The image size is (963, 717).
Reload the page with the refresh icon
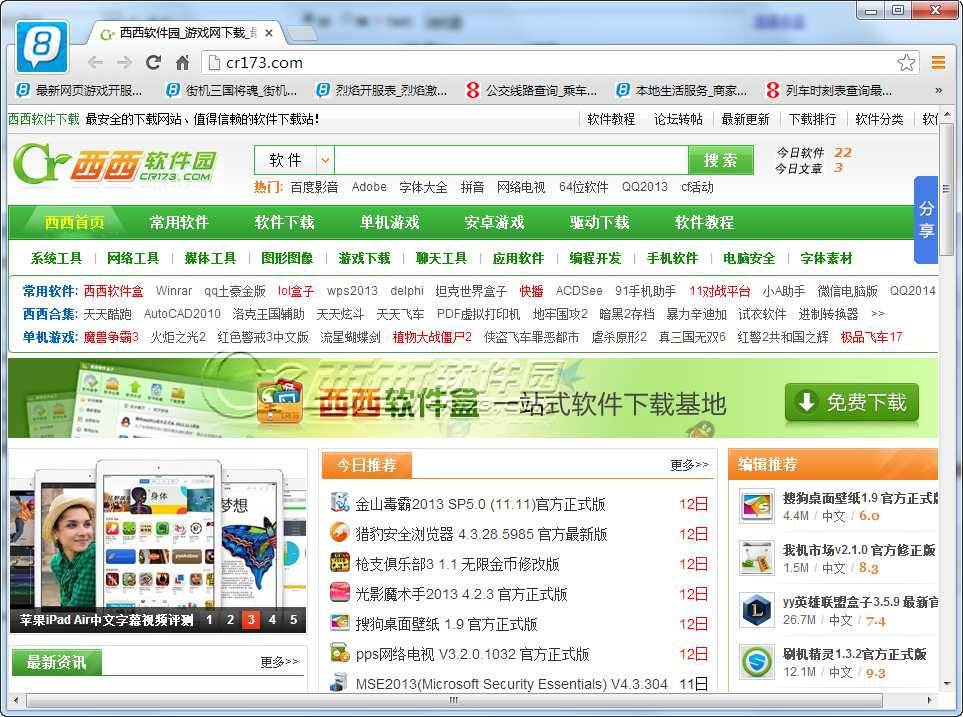point(153,63)
